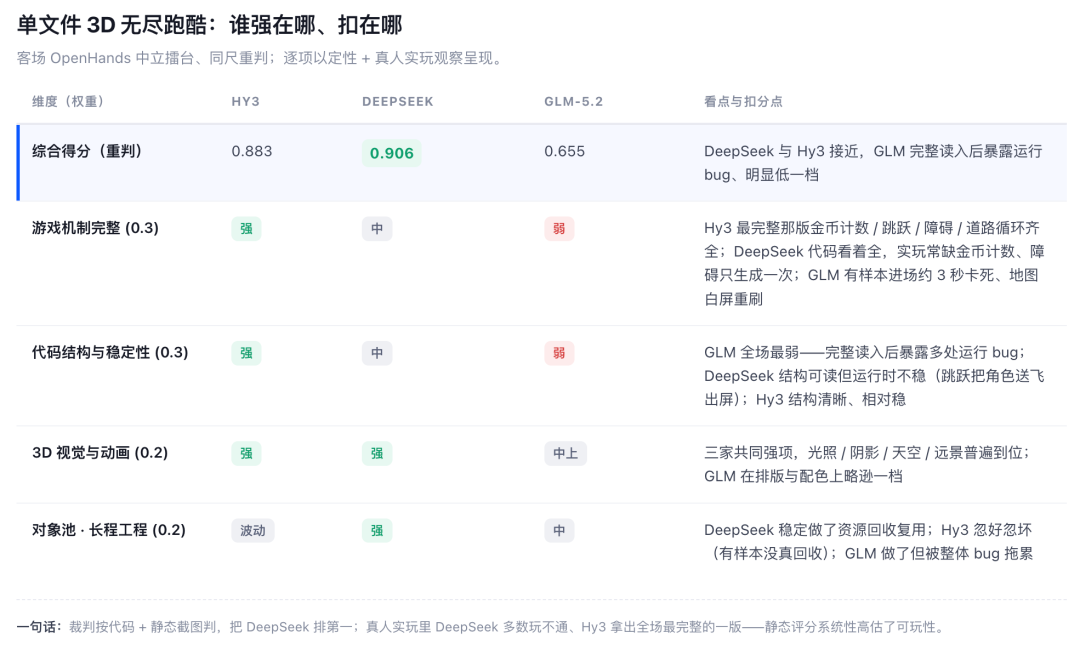Click the GLM-5.2 score "0.655"

pyautogui.click(x=564, y=151)
